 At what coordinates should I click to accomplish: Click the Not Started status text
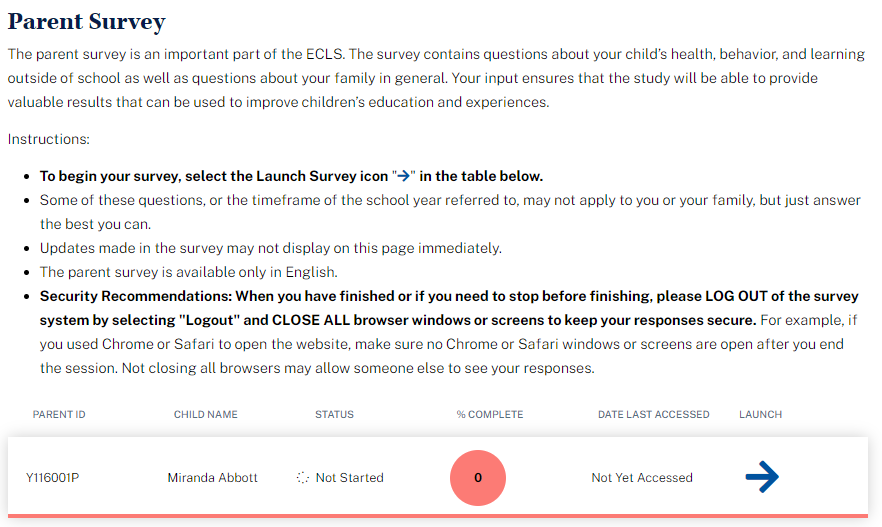tap(350, 478)
